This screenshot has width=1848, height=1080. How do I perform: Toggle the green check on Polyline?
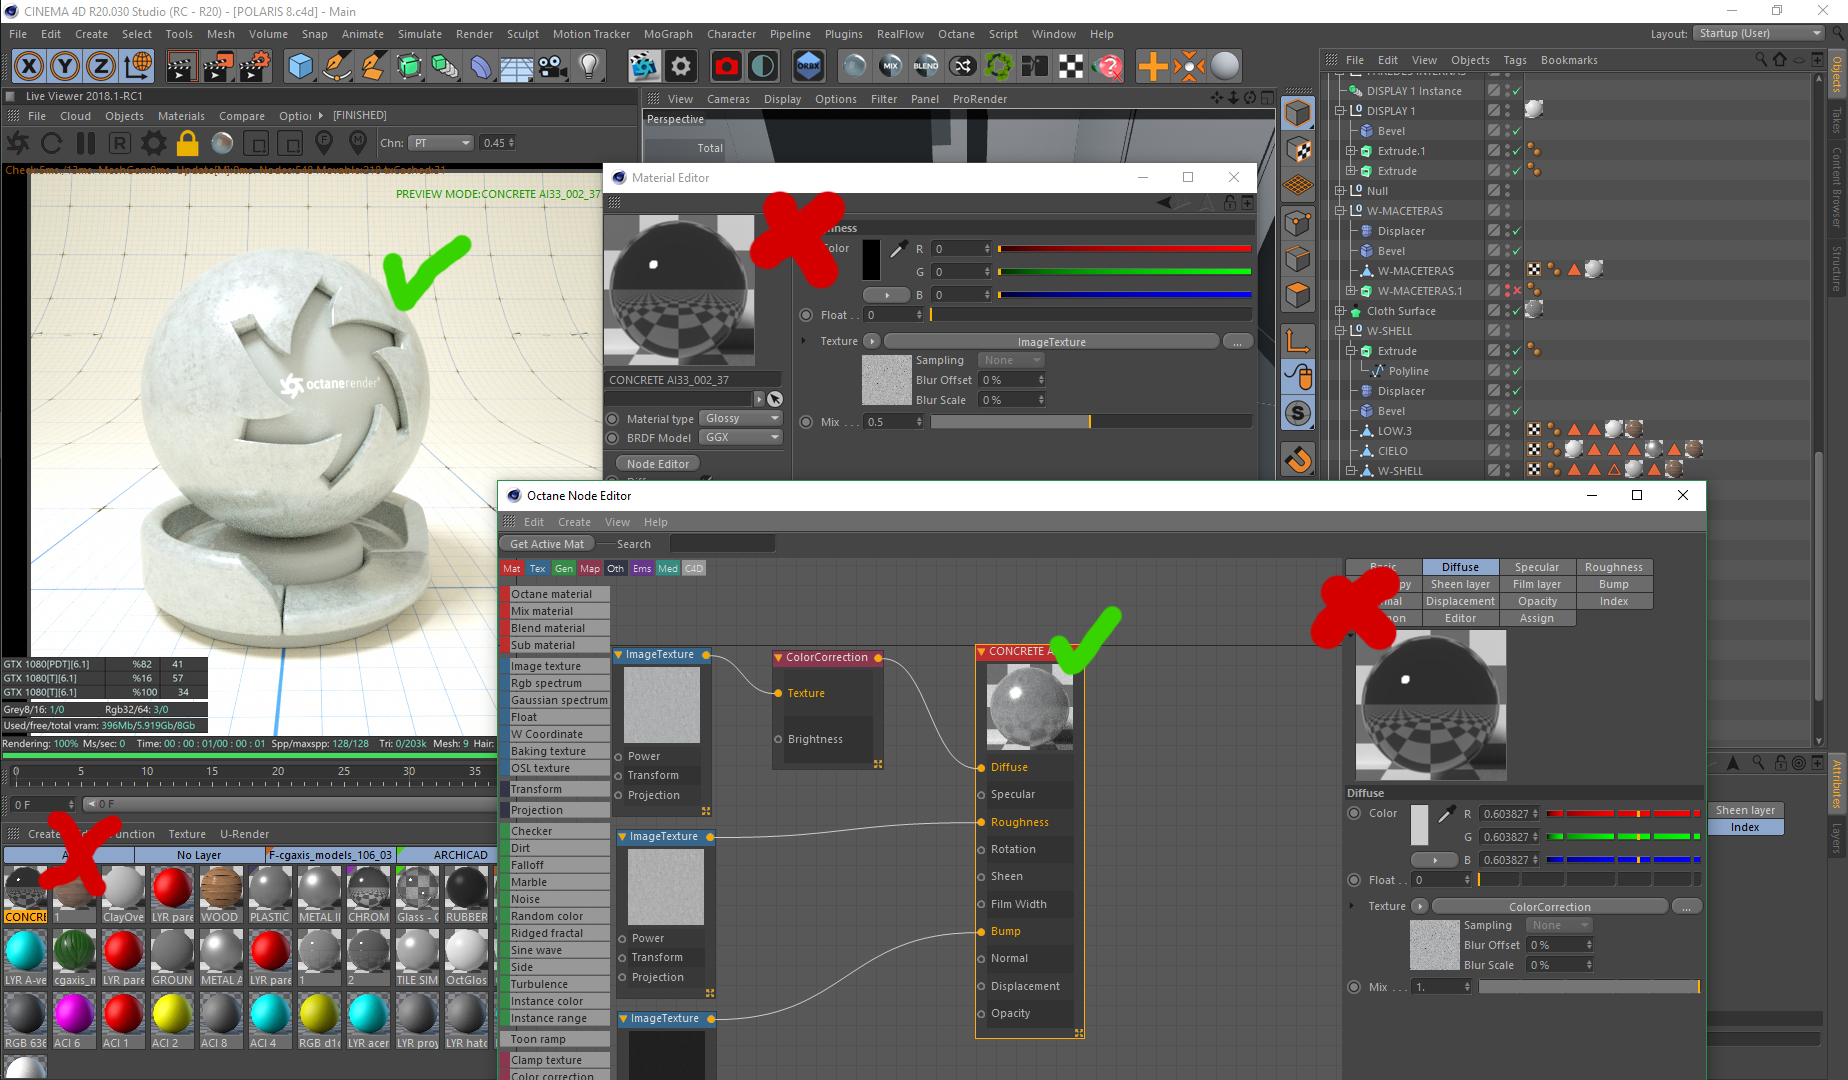[x=1517, y=371]
